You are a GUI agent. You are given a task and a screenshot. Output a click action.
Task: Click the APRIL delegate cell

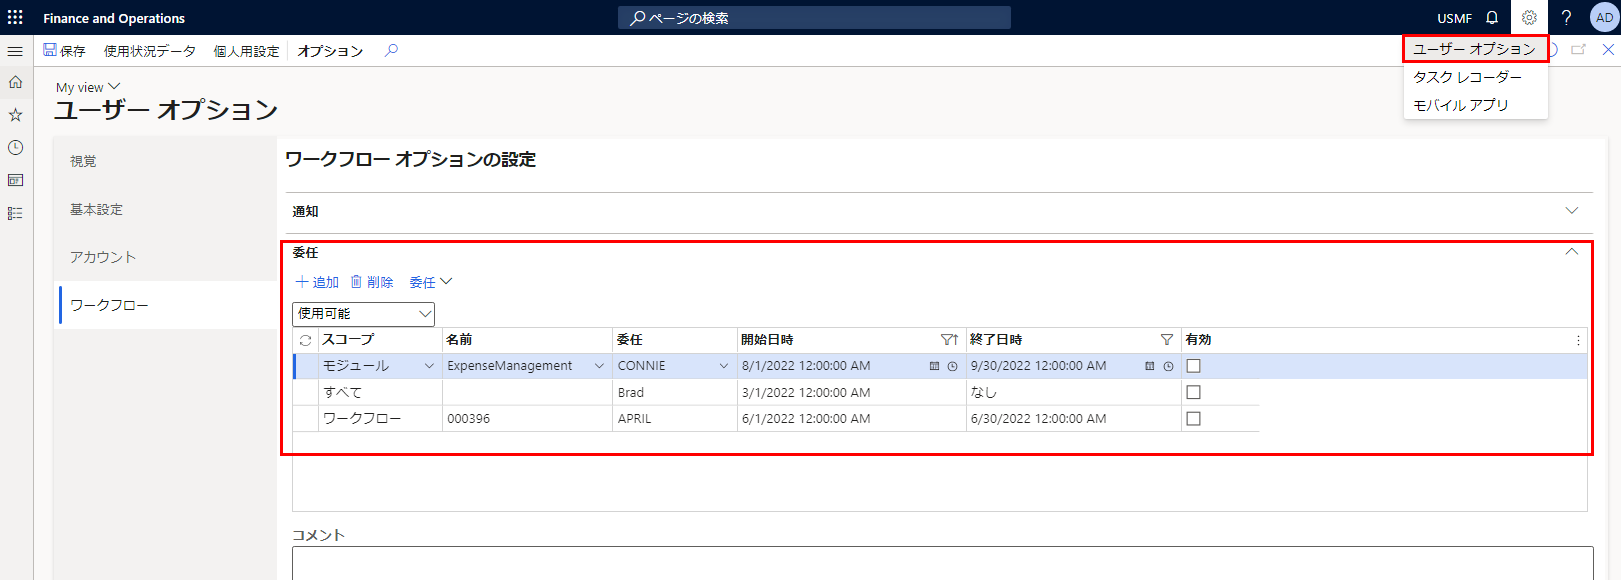[x=674, y=419]
